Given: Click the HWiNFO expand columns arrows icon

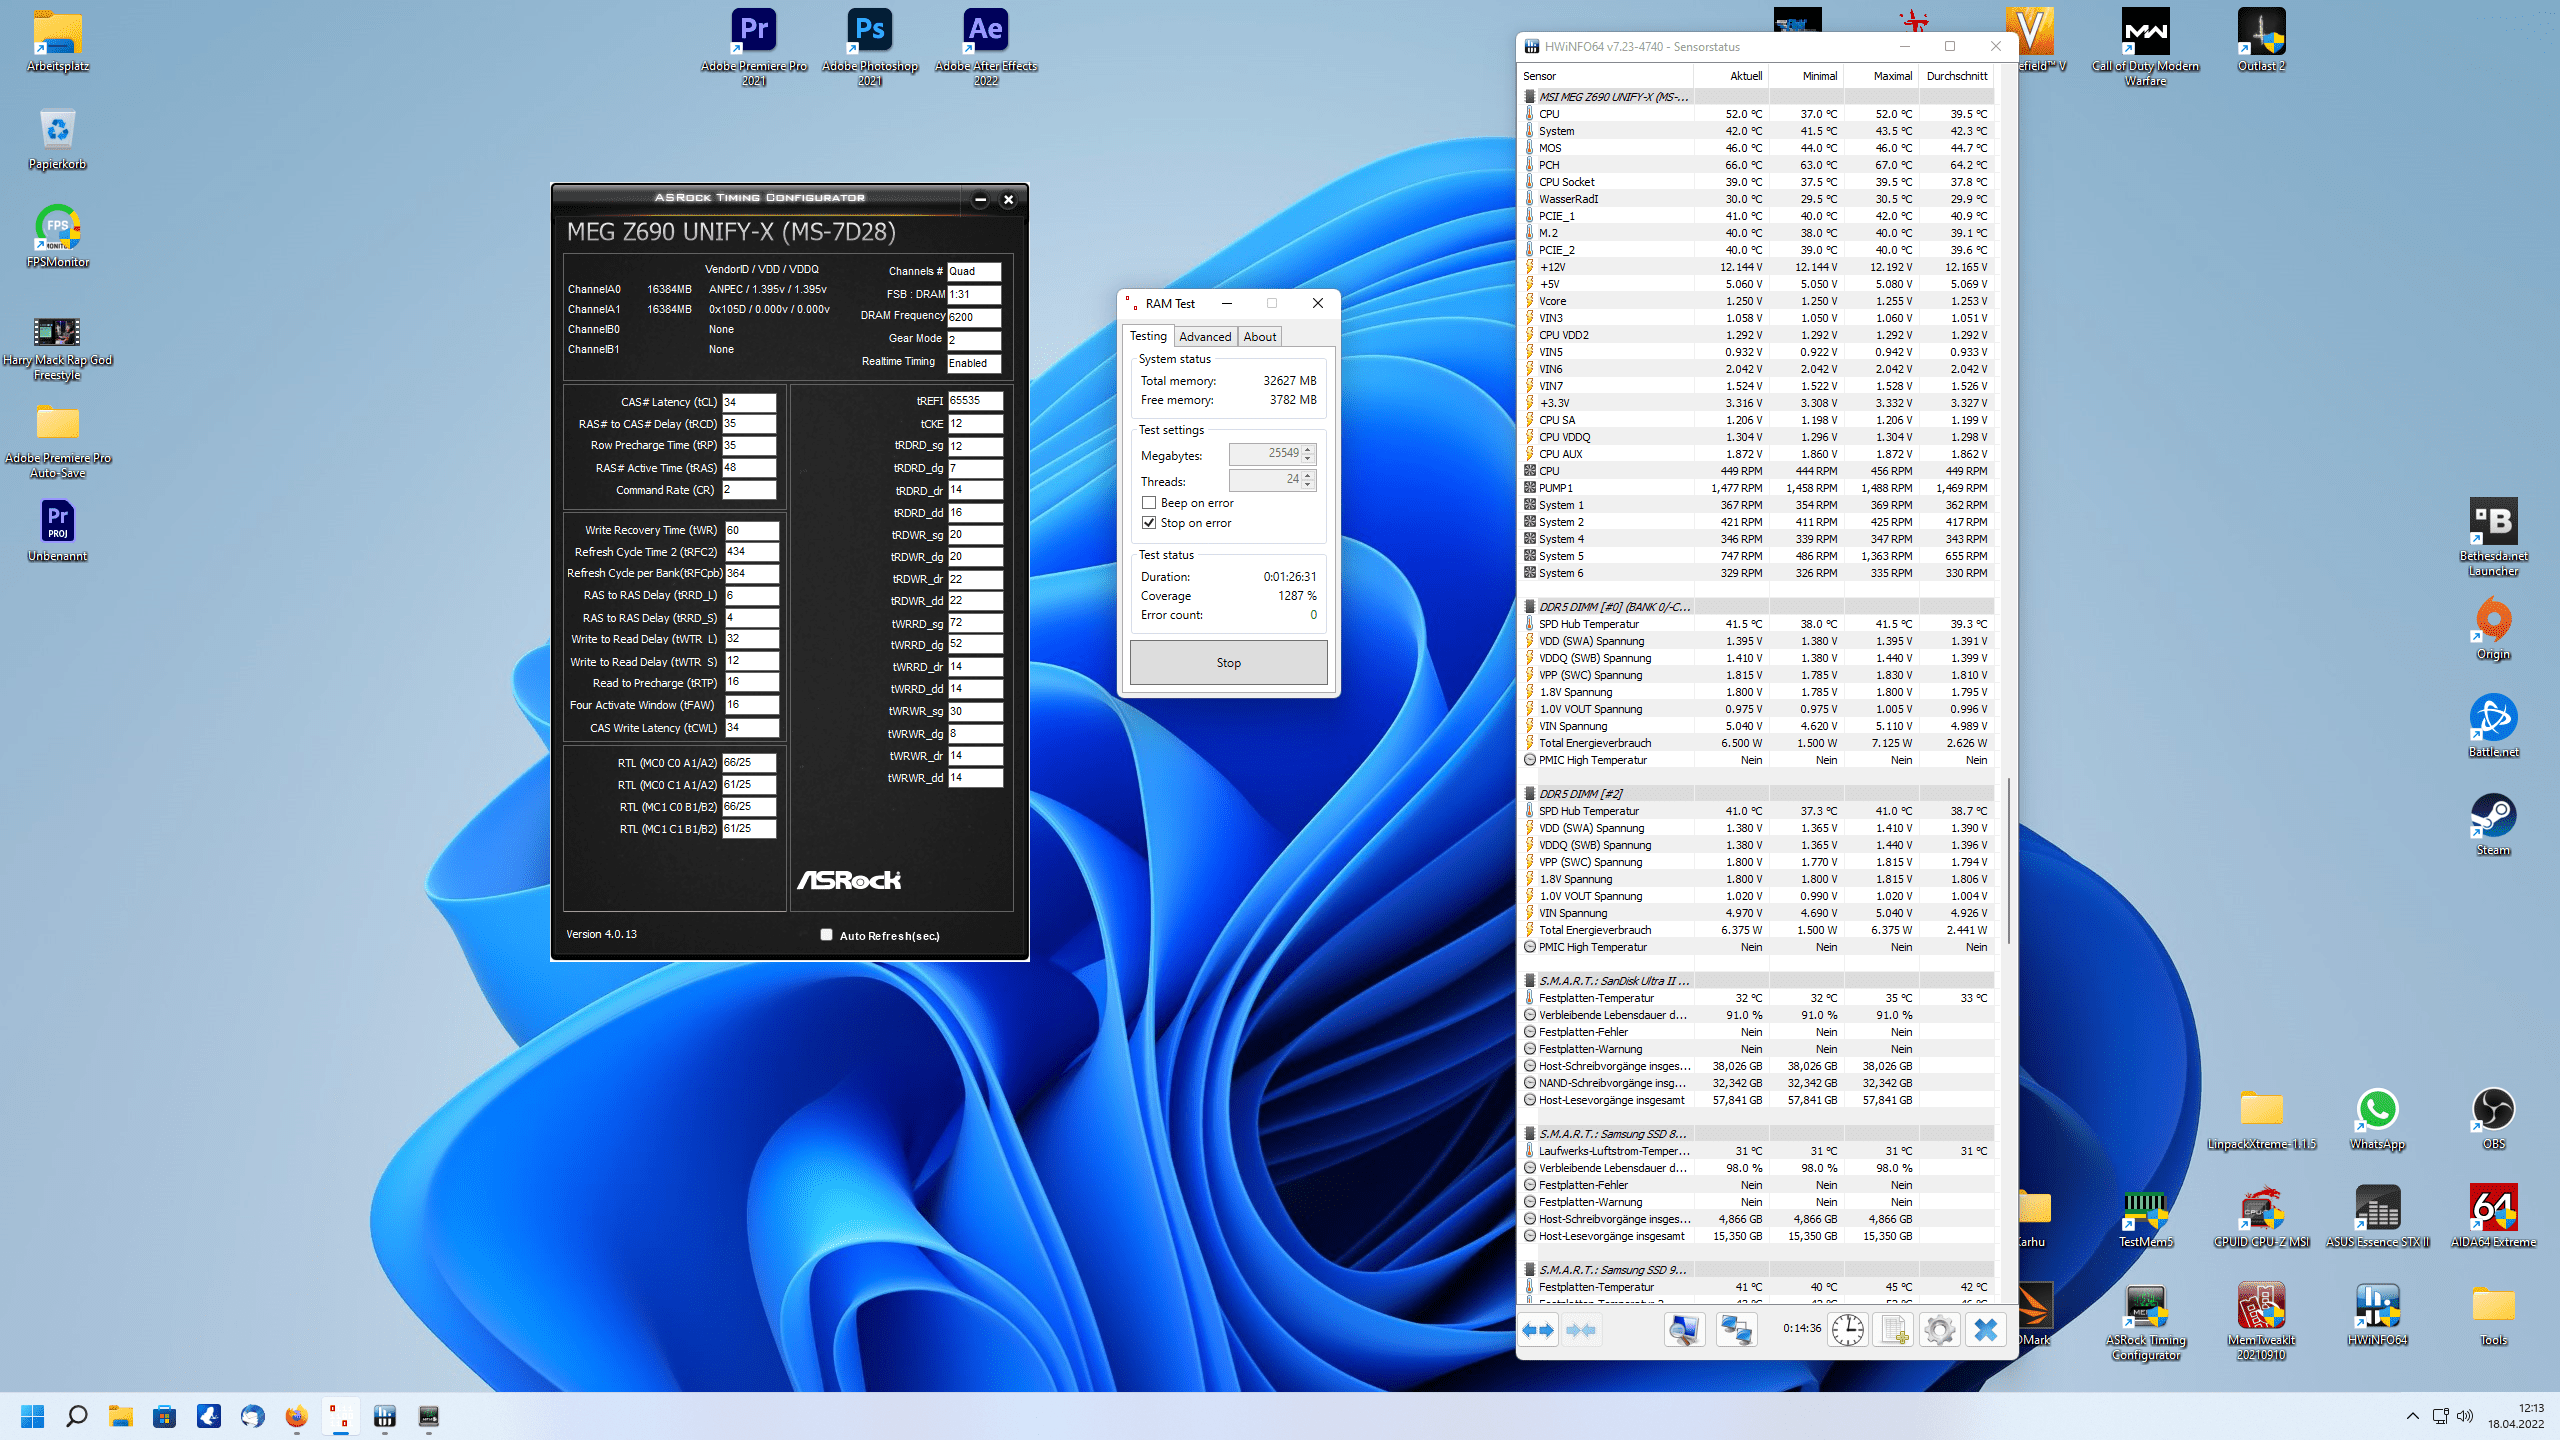Looking at the screenshot, I should coord(1538,1330).
